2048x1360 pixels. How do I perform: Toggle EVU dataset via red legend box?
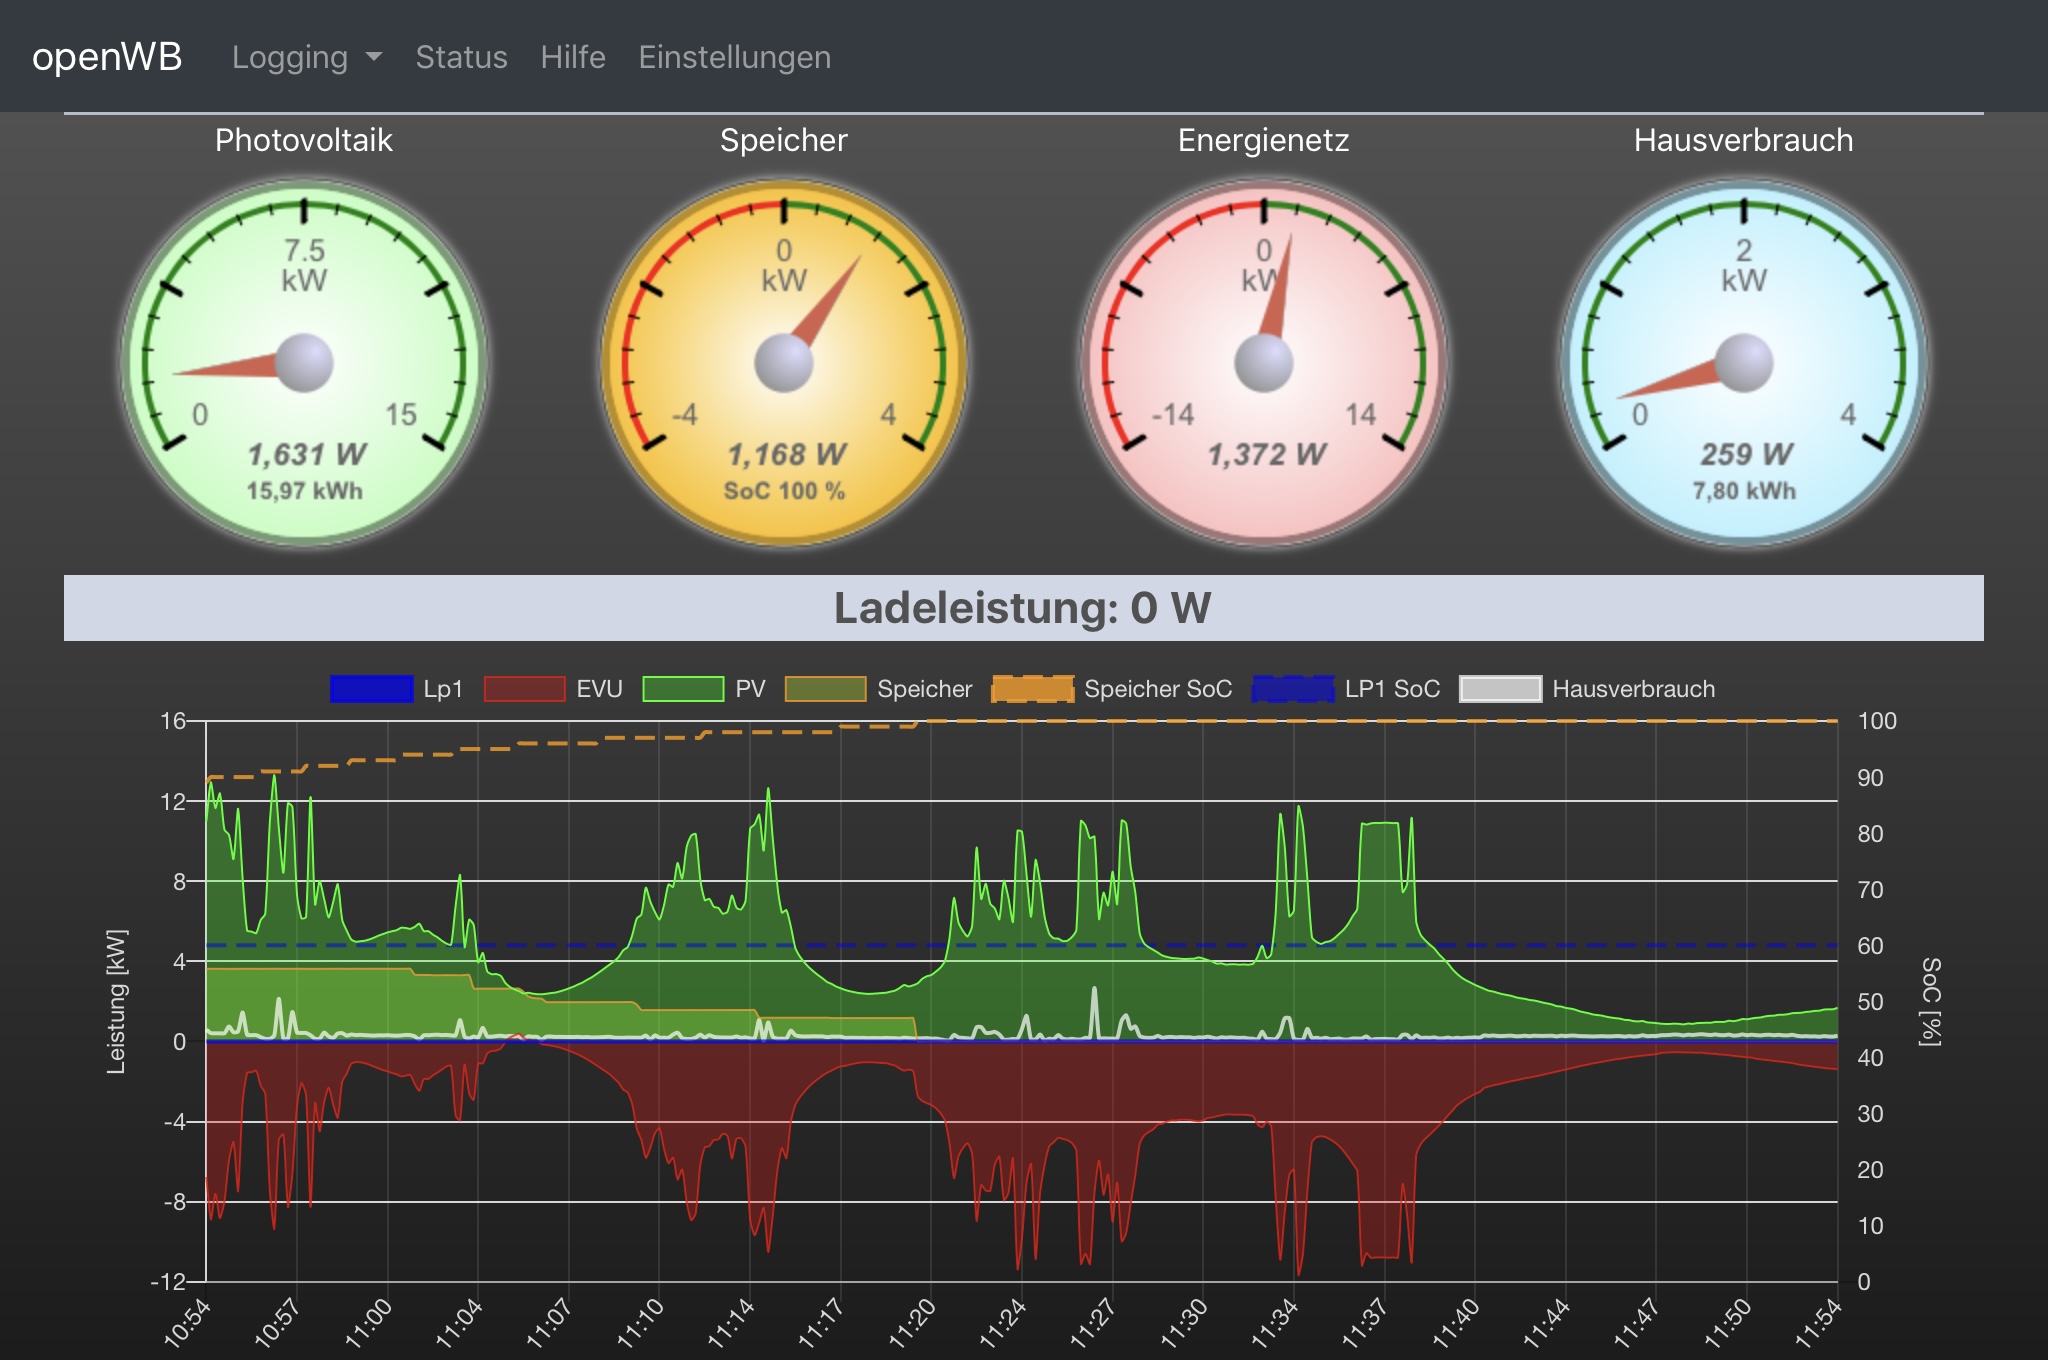tap(524, 689)
